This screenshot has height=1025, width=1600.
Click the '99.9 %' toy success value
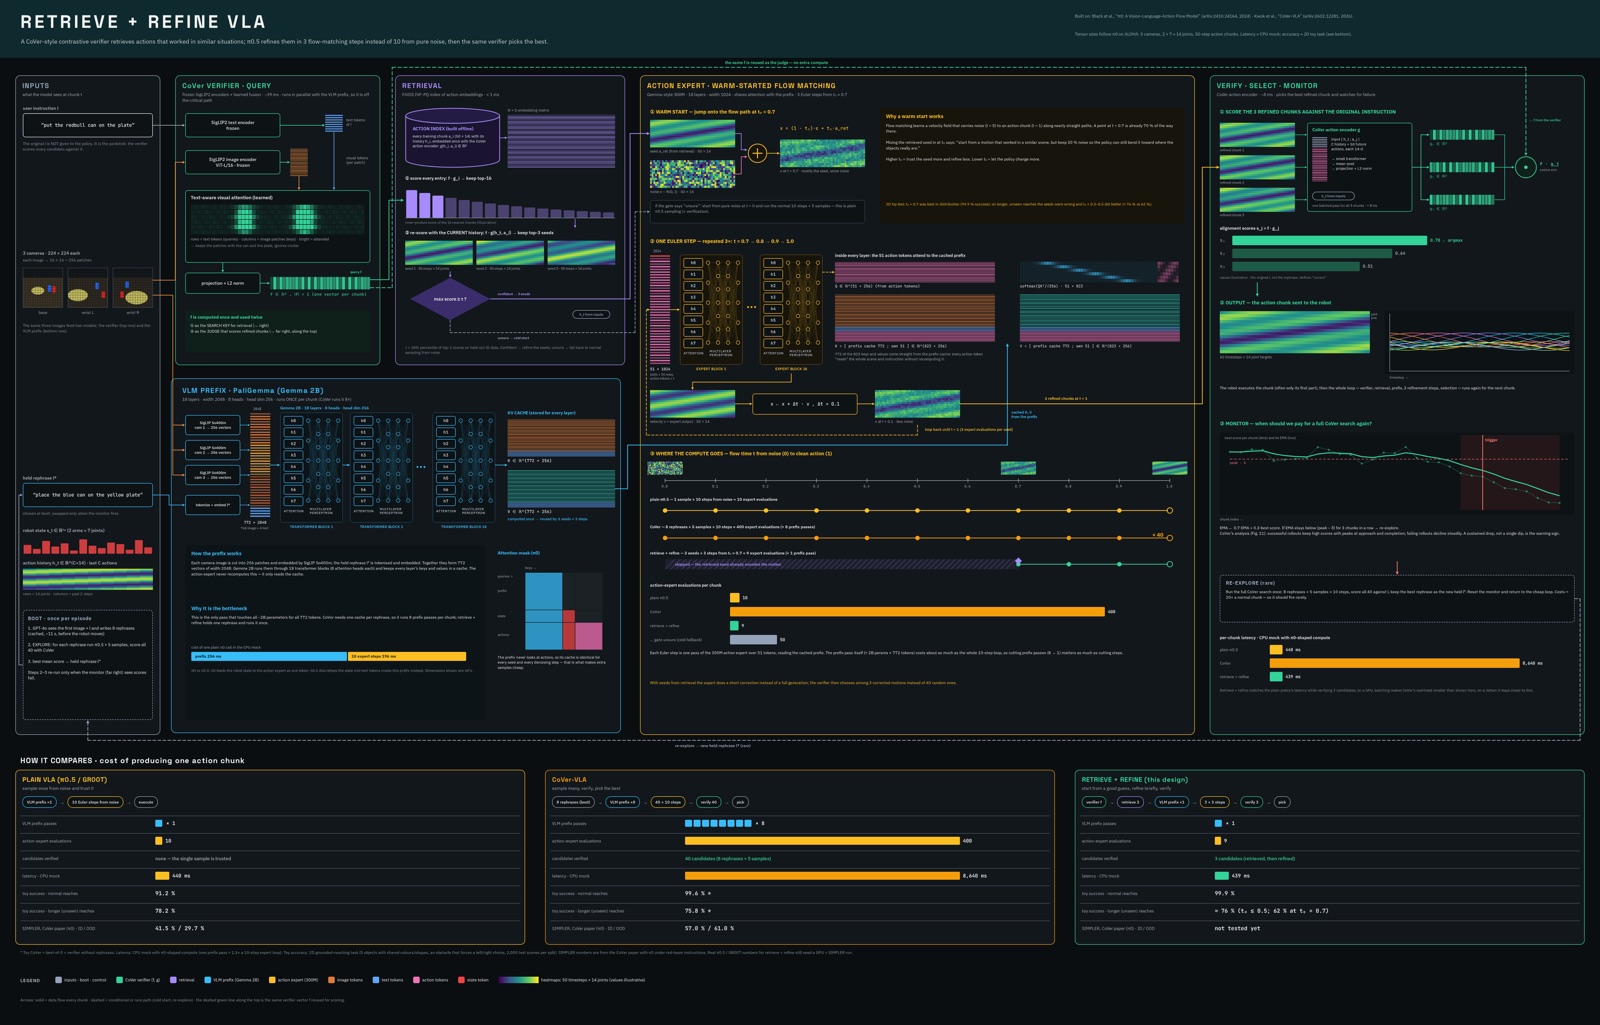coord(1225,893)
